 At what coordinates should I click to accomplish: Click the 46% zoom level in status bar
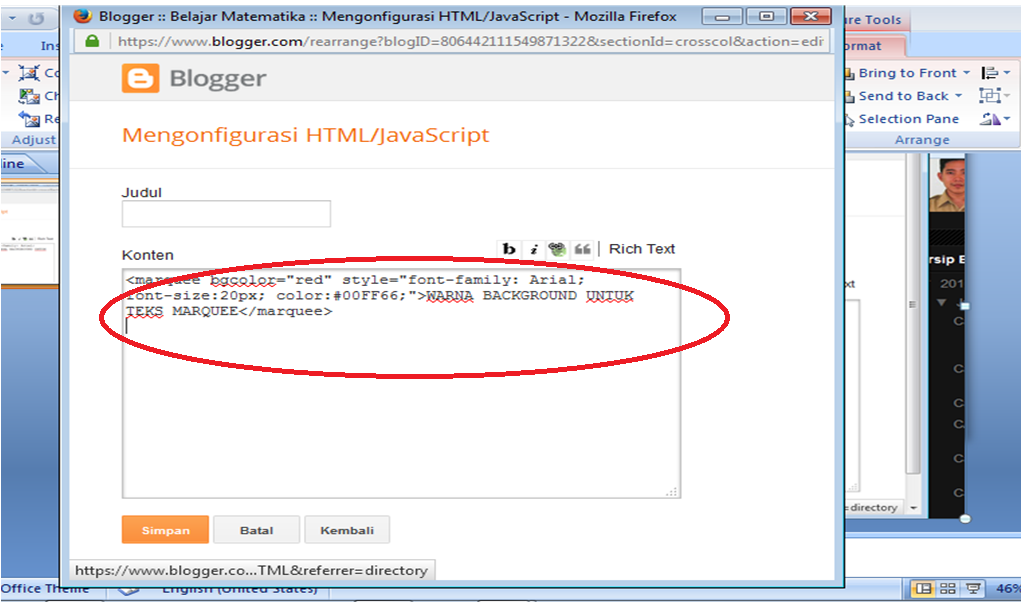(1008, 589)
